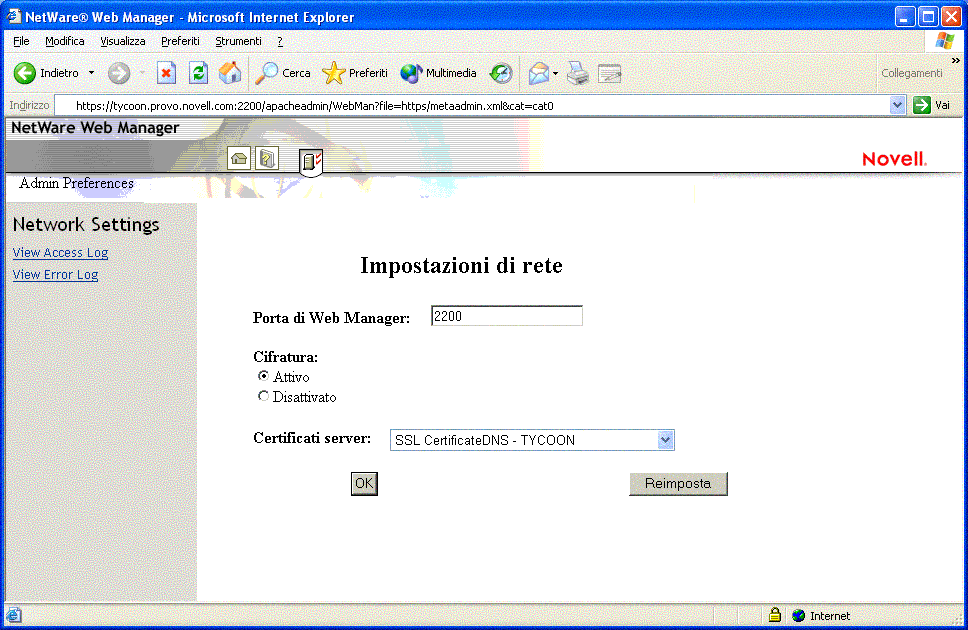Open the Web Manager help book icon
This screenshot has height=630, width=968.
click(266, 158)
